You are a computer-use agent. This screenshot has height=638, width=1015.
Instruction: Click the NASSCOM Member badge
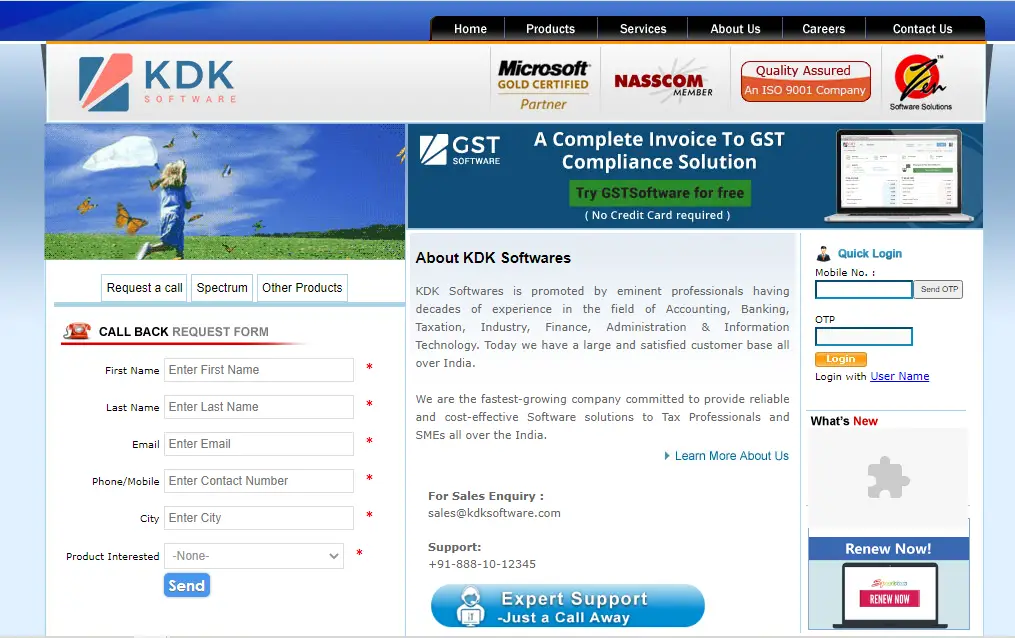(664, 83)
